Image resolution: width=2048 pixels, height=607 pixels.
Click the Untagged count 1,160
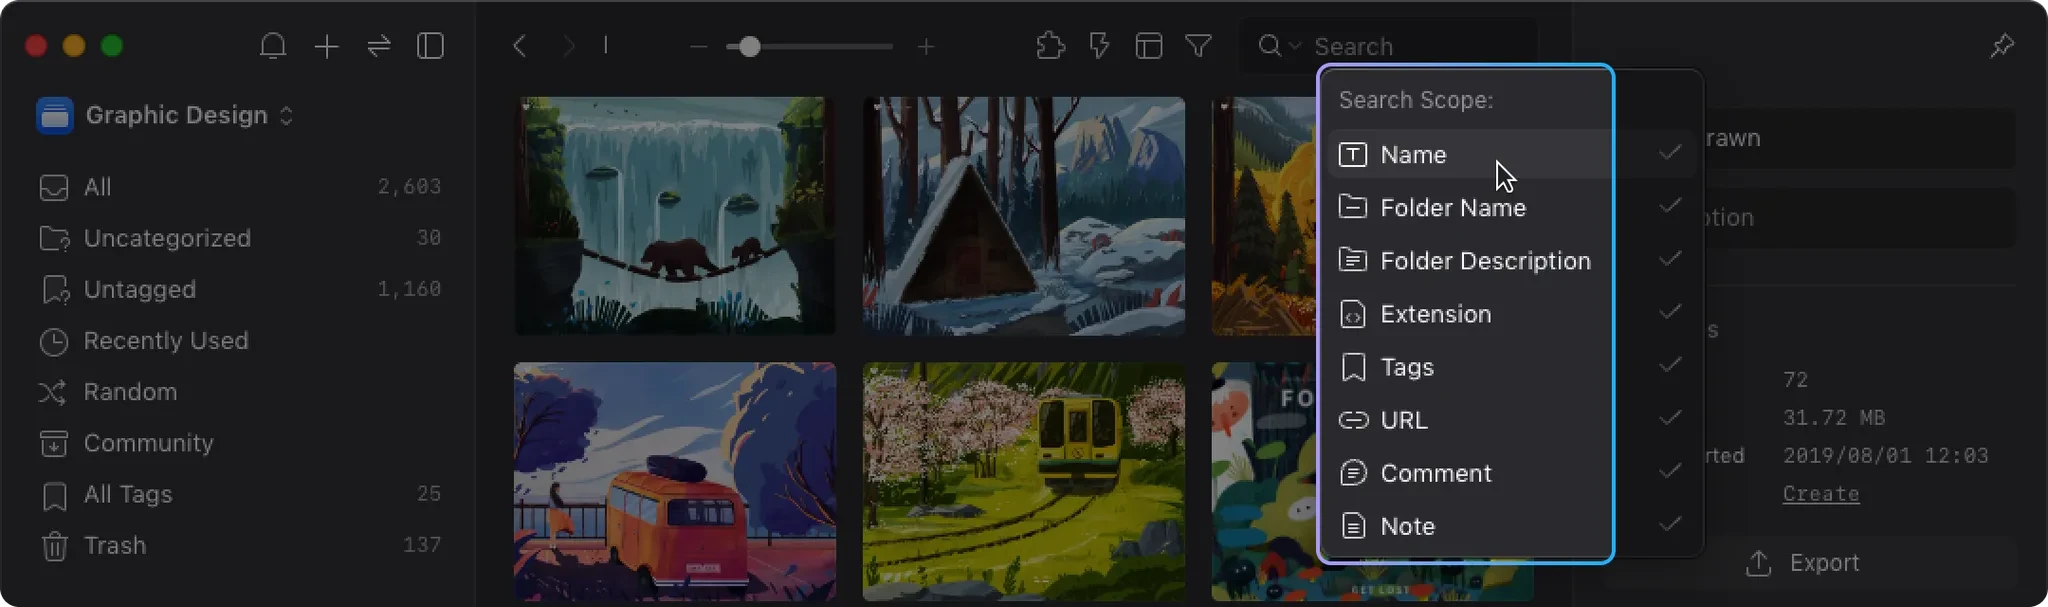[409, 289]
